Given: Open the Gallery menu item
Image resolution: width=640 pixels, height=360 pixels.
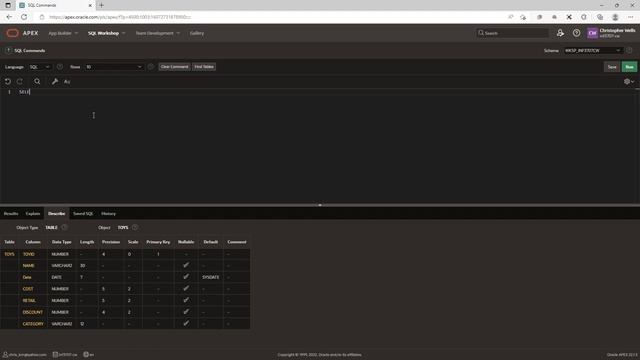Looking at the screenshot, I should click(x=197, y=33).
